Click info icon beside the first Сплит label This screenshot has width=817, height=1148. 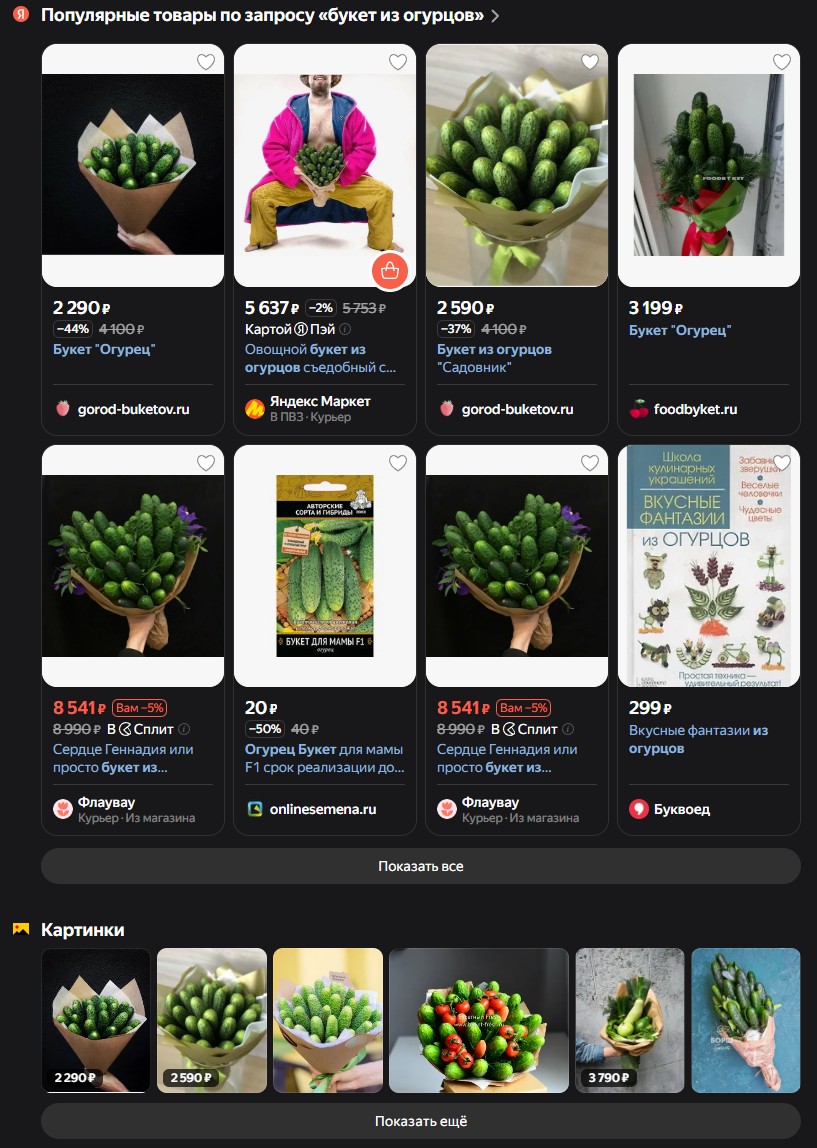tap(184, 729)
